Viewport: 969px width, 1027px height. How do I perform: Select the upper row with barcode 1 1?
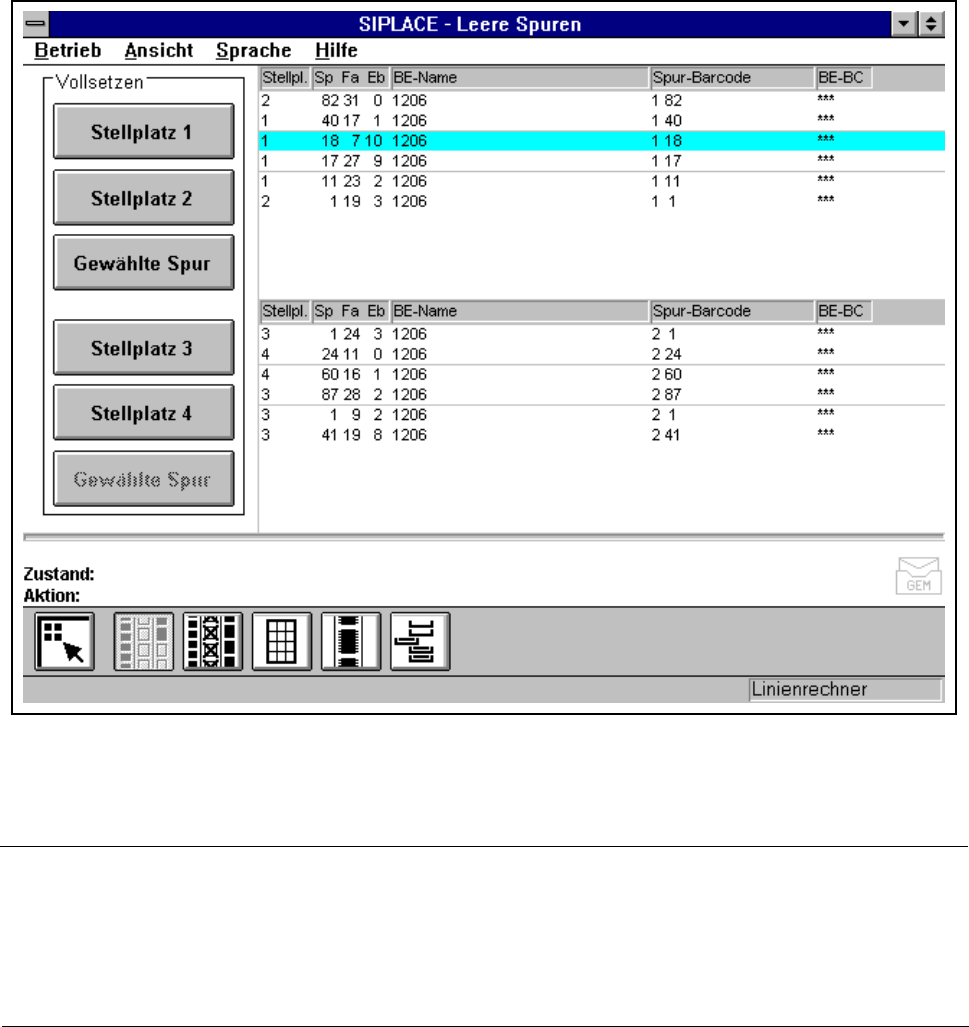[601, 202]
